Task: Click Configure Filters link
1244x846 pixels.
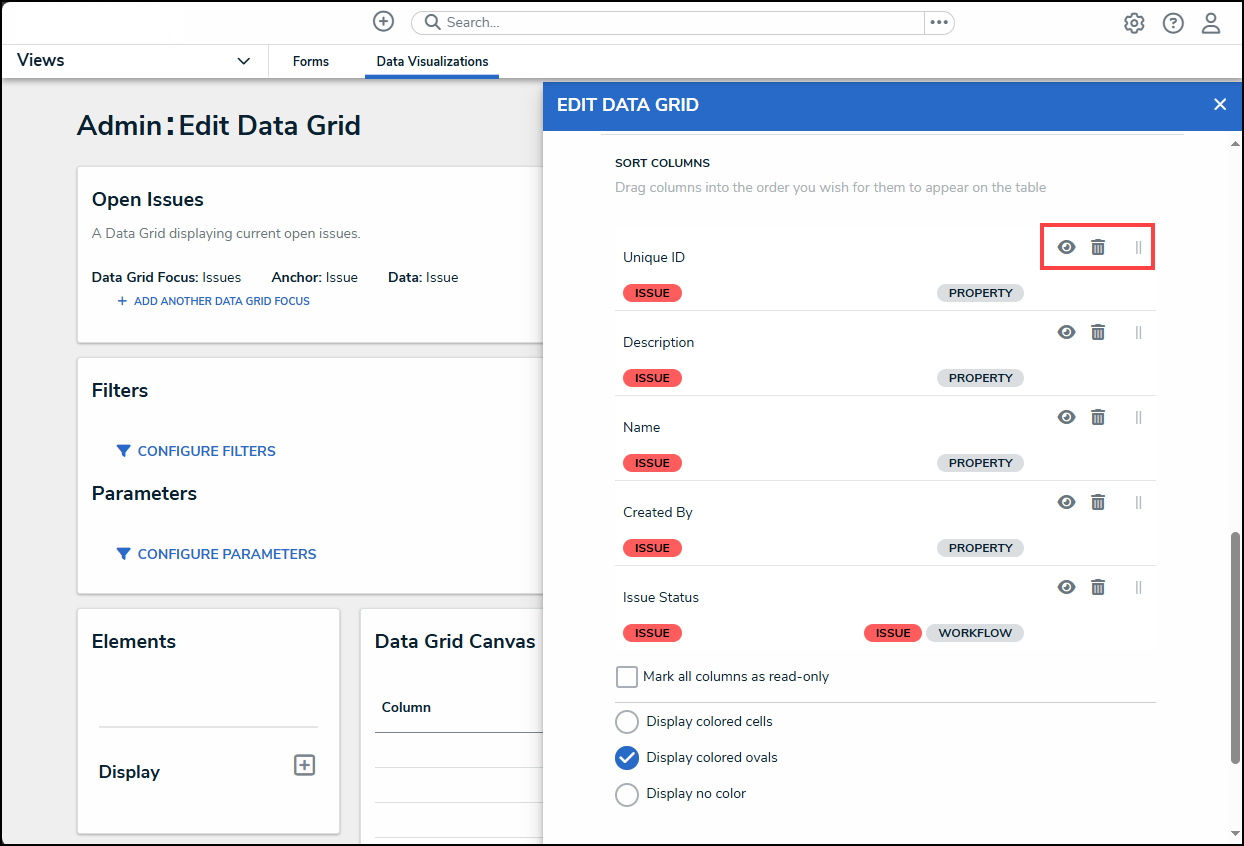Action: pyautogui.click(x=206, y=451)
